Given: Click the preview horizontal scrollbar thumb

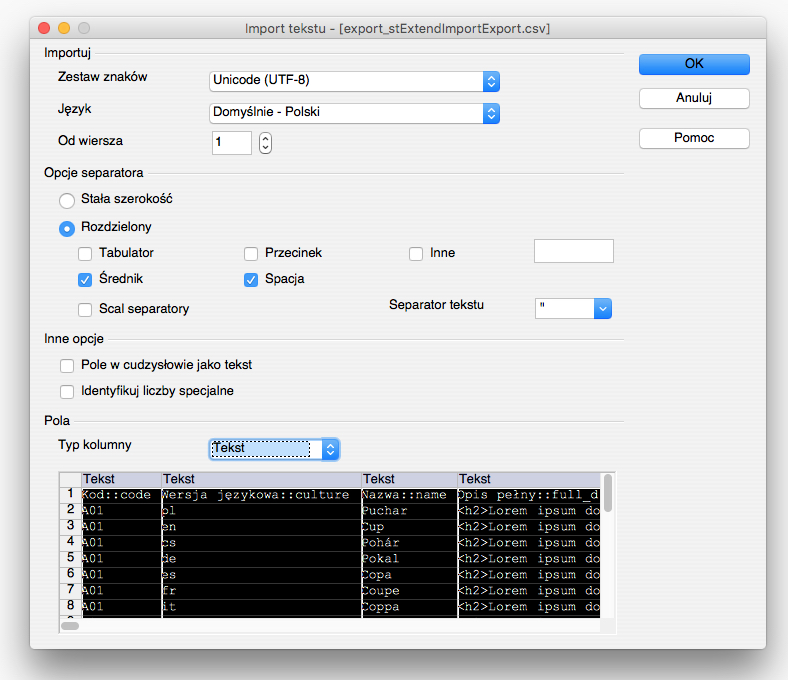Looking at the screenshot, I should [70, 626].
